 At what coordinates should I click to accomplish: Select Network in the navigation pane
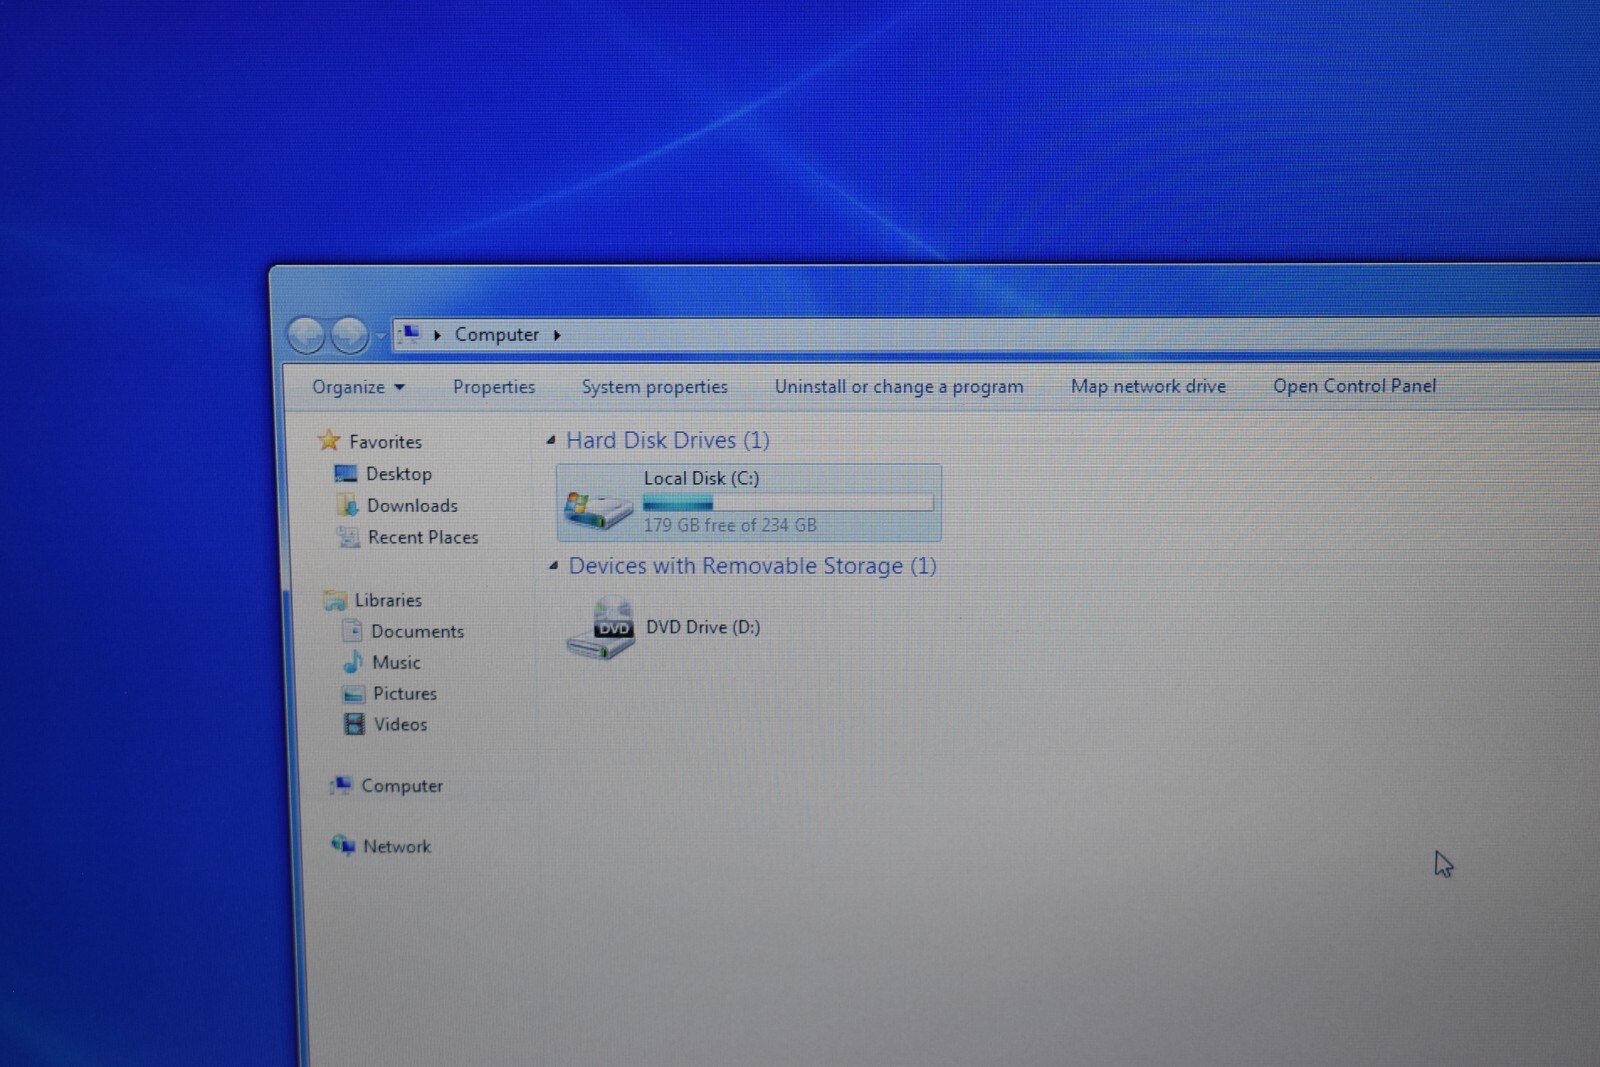pos(397,846)
